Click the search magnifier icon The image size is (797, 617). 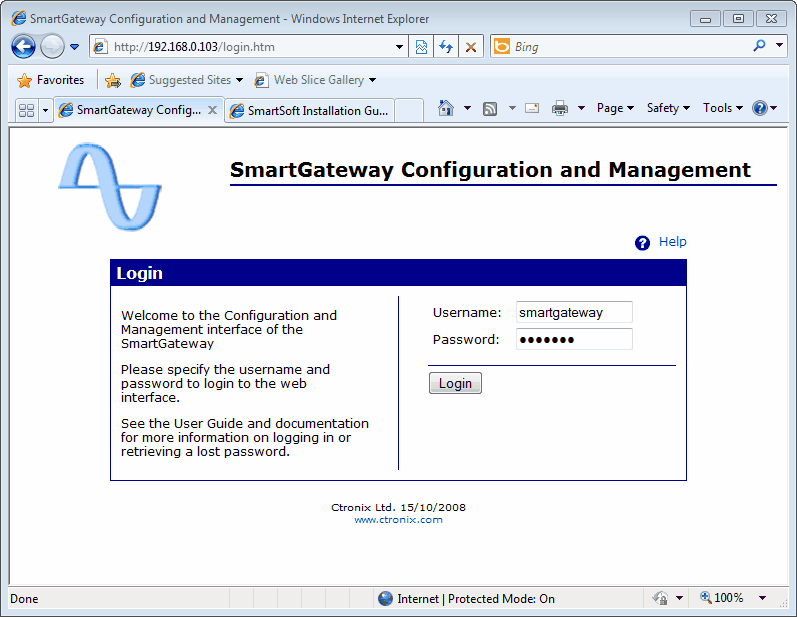pos(759,46)
